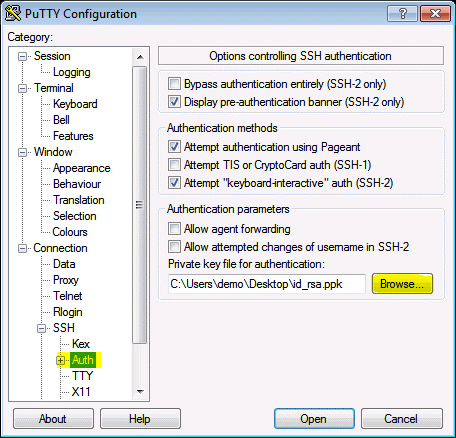Click the category scrollbar down arrow

point(140,391)
